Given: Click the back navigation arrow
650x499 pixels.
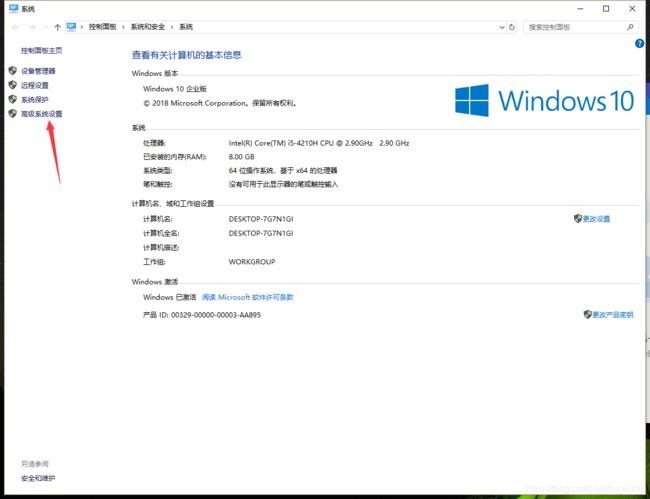Looking at the screenshot, I should pyautogui.click(x=16, y=27).
